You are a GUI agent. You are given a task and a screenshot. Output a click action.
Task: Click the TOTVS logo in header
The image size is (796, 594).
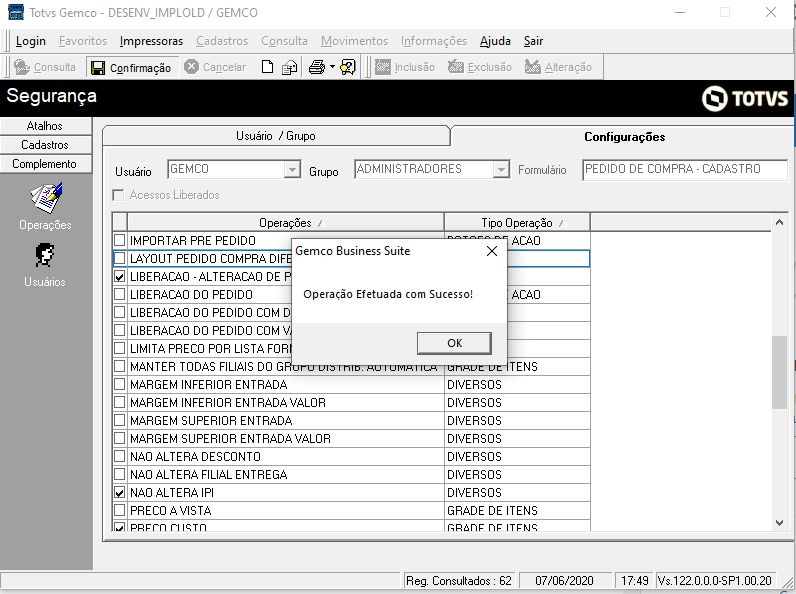click(745, 98)
